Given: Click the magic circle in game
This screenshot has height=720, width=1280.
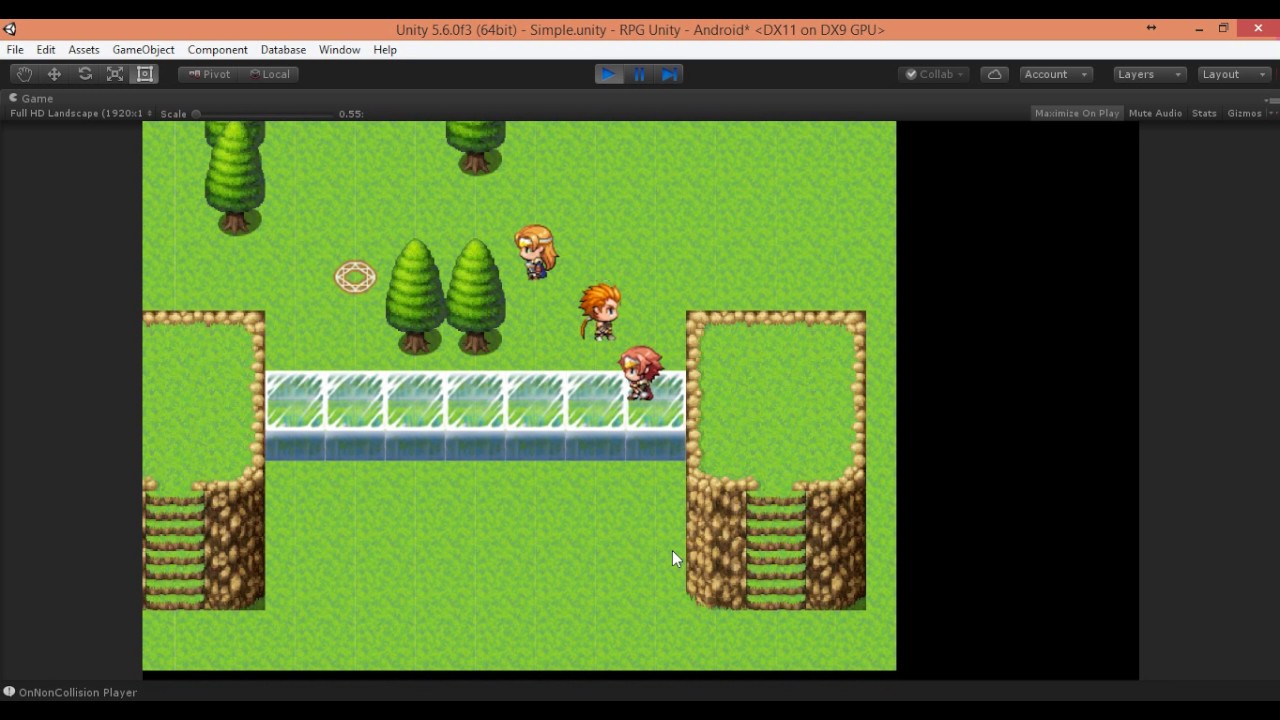Looking at the screenshot, I should click(355, 277).
